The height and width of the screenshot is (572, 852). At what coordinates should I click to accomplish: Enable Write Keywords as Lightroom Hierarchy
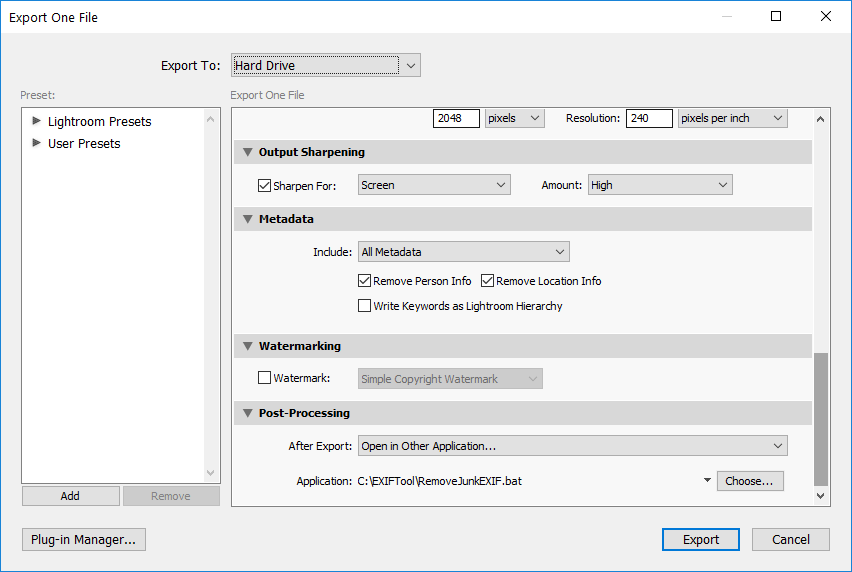click(x=364, y=306)
